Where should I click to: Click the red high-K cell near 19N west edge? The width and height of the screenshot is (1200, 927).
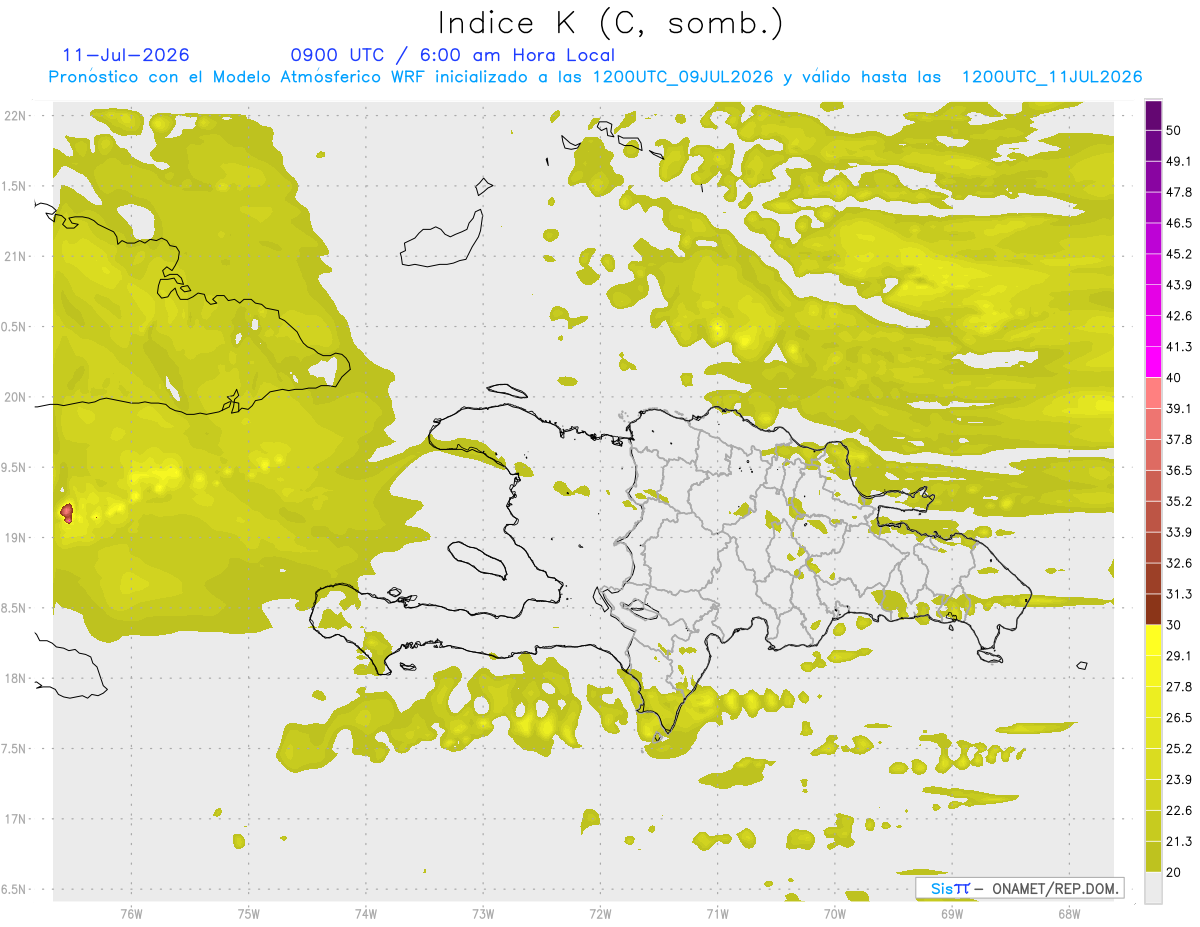coord(67,513)
